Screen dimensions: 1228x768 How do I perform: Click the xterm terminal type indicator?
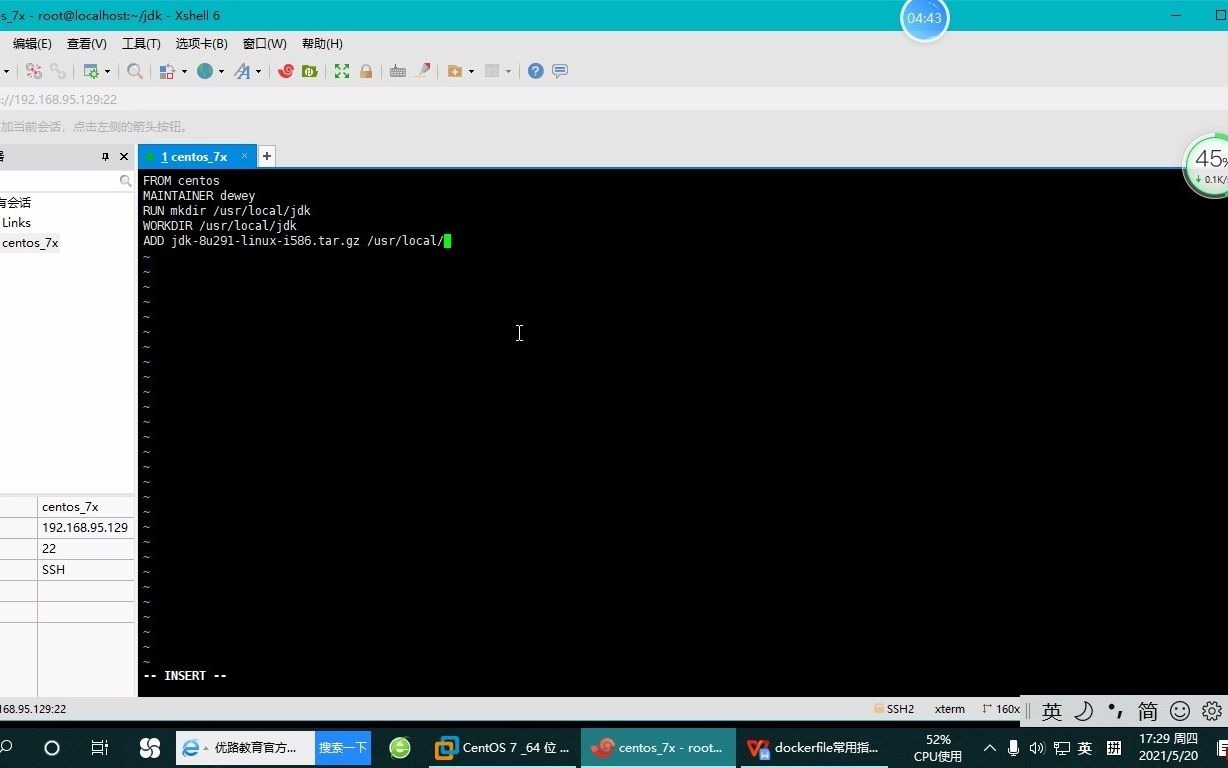[x=948, y=708]
